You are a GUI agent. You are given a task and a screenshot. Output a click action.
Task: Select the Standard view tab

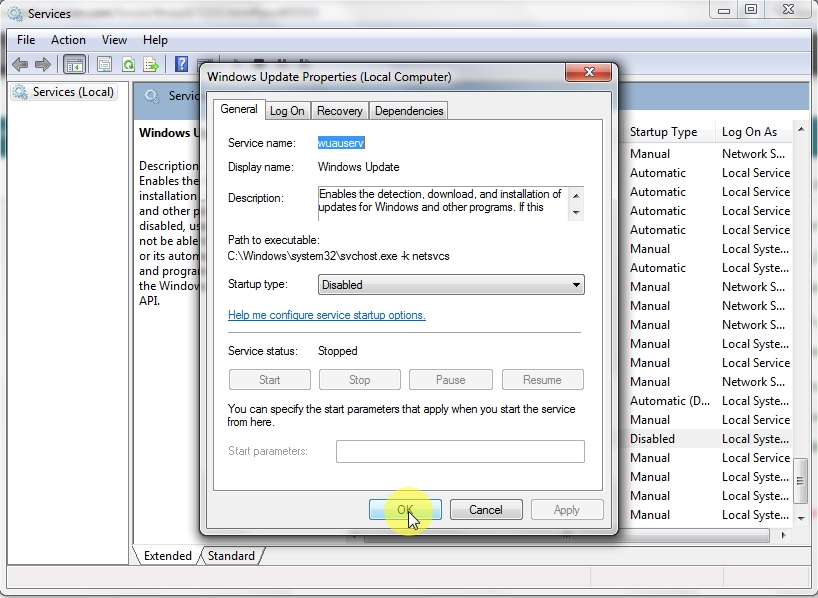click(x=231, y=556)
